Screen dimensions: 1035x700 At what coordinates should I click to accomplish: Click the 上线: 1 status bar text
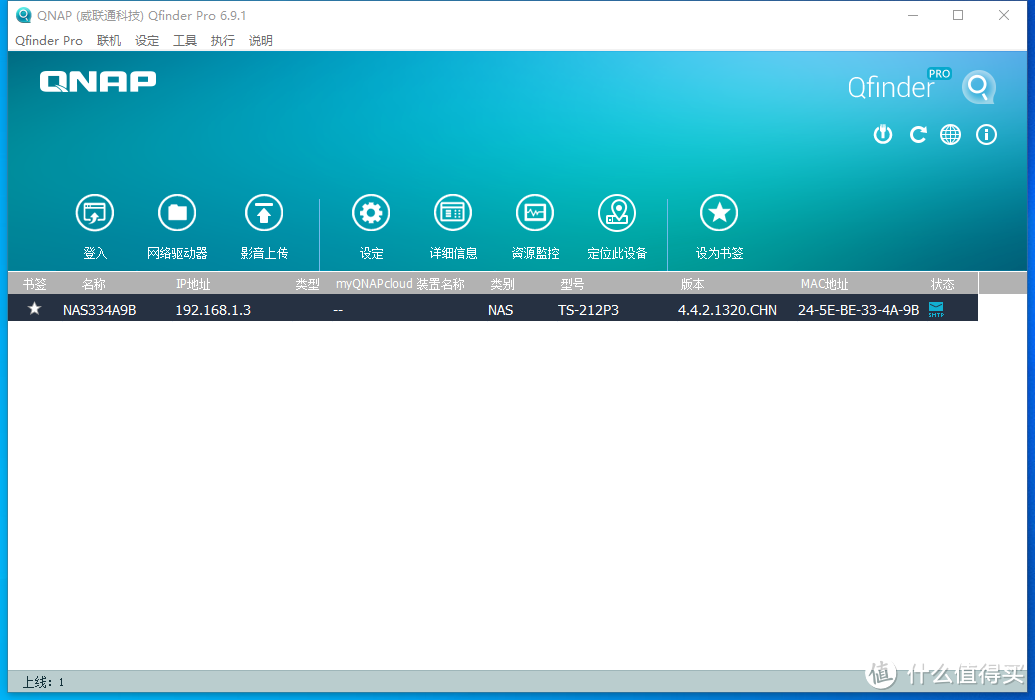pyautogui.click(x=43, y=682)
